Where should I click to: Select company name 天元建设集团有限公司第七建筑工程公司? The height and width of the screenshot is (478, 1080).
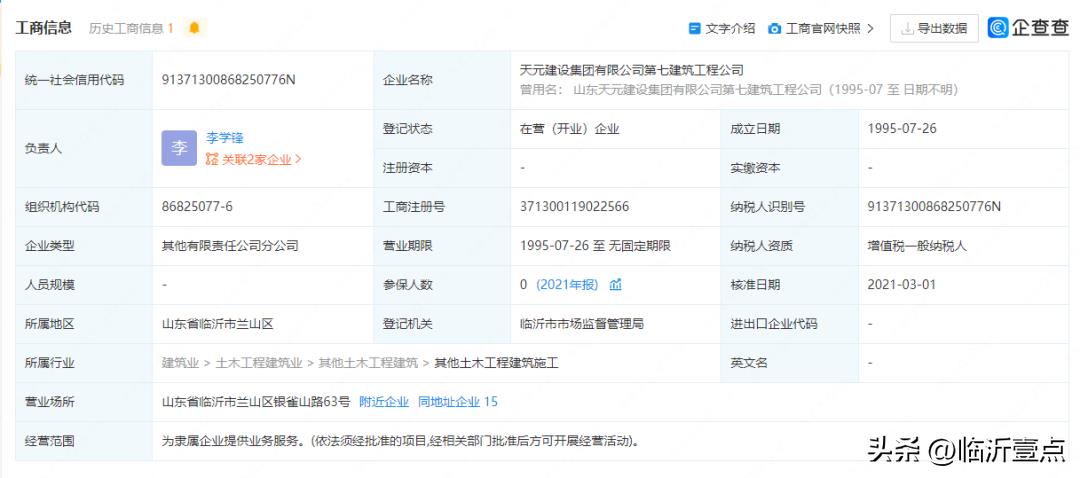(x=632, y=70)
